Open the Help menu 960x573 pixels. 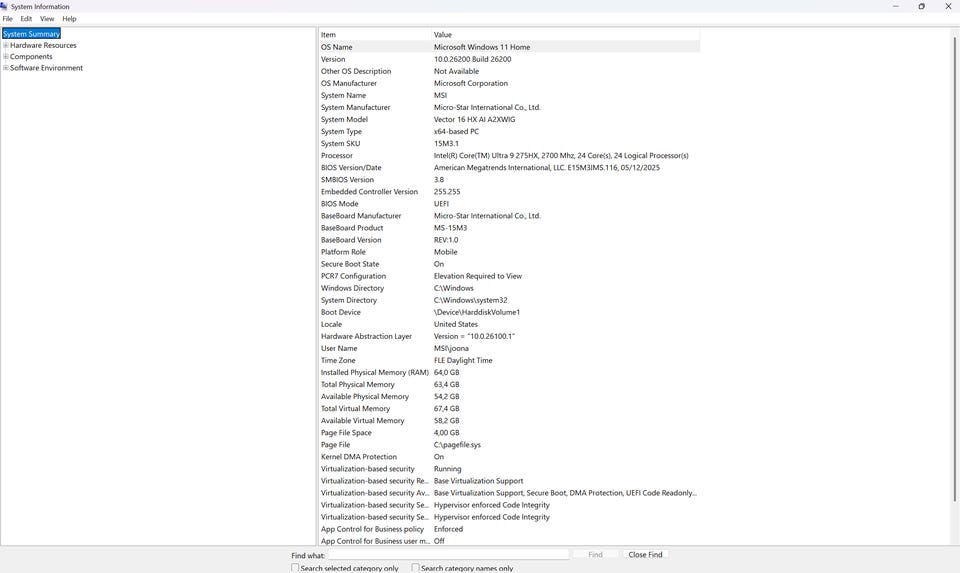coord(69,19)
